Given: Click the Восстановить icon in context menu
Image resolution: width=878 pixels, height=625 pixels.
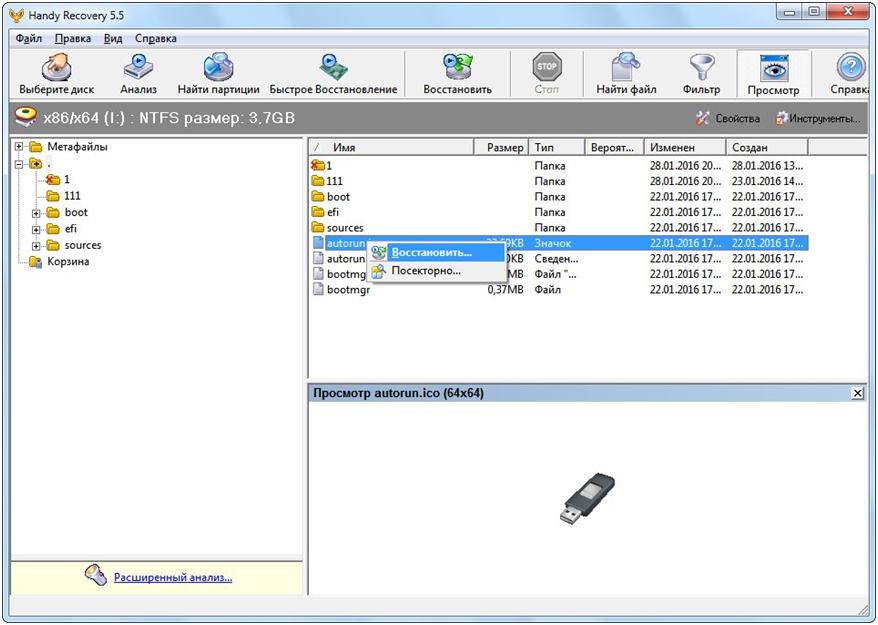Looking at the screenshot, I should [x=379, y=253].
